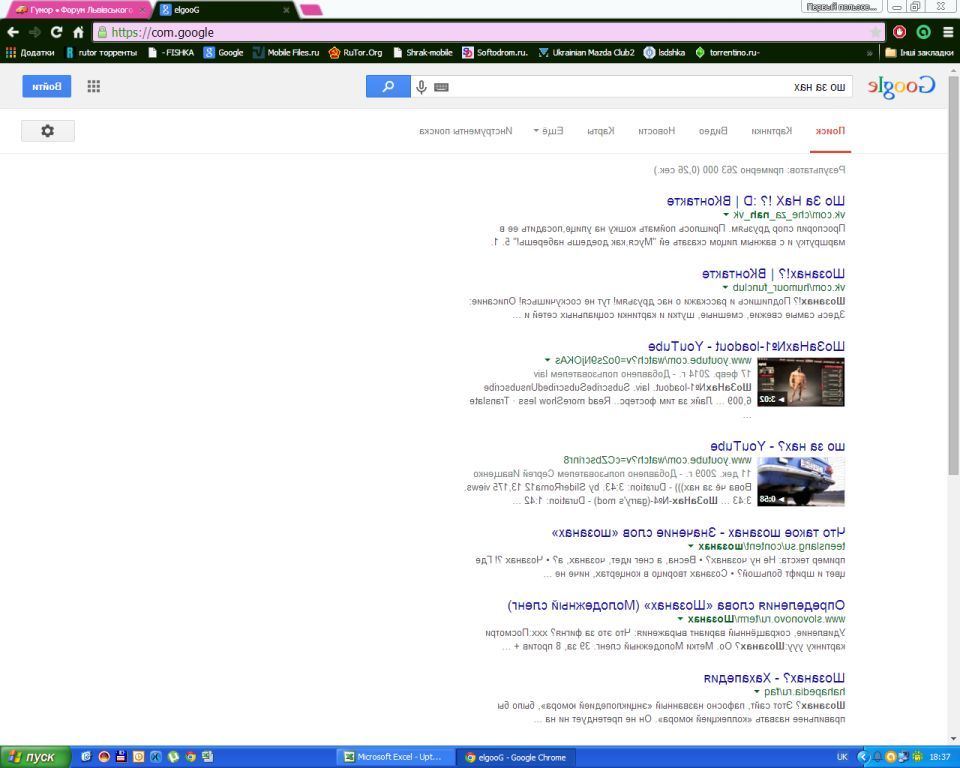Select the Новости search tab
This screenshot has width=960, height=768.
[x=656, y=131]
